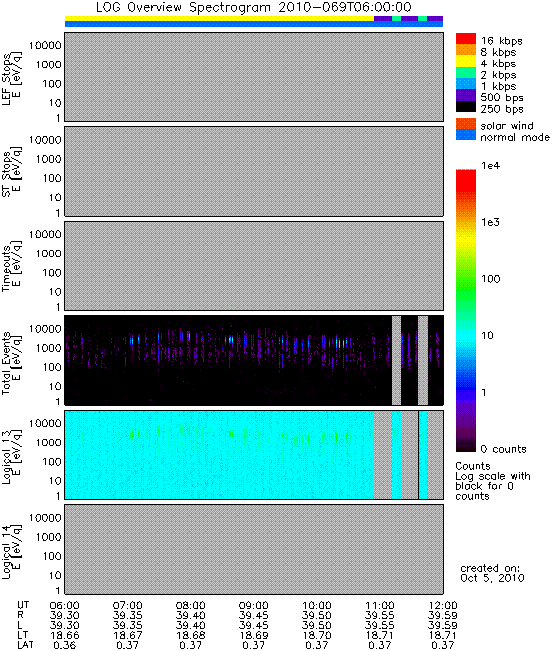552x651 pixels.
Task: Click the LEF Stops axis label
Action: 11,78
